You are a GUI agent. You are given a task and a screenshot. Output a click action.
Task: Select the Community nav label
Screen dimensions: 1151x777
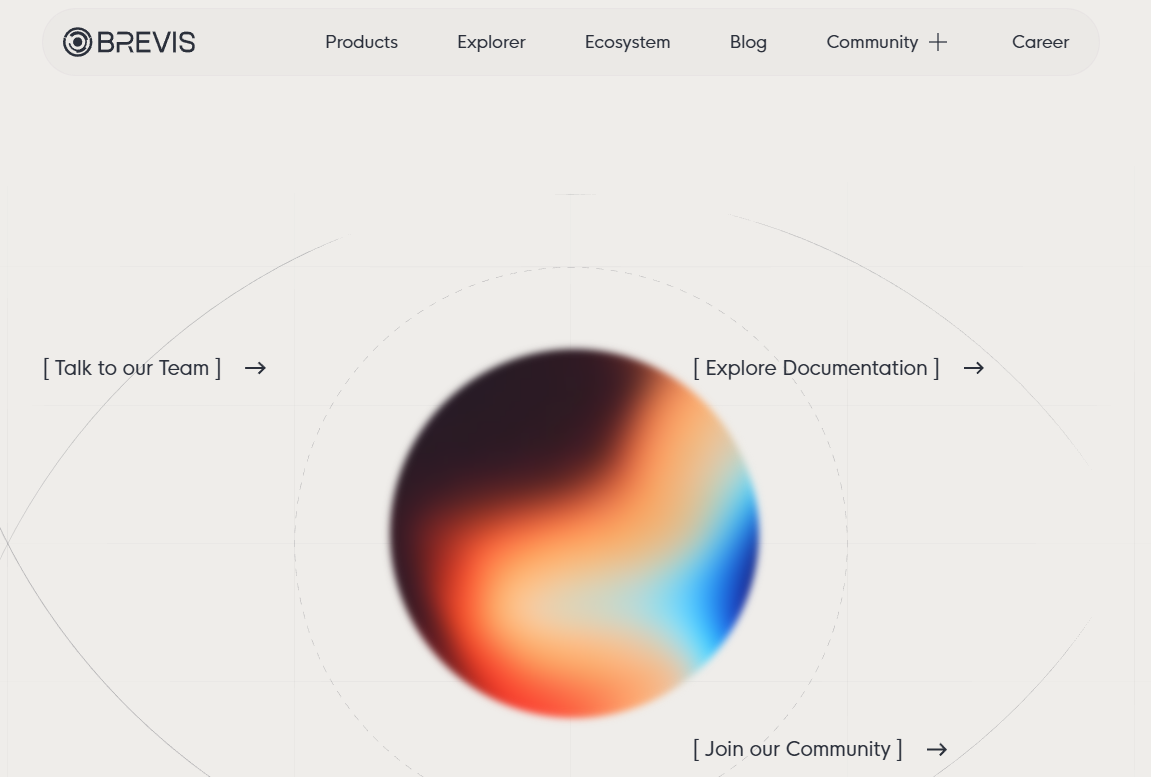click(871, 42)
